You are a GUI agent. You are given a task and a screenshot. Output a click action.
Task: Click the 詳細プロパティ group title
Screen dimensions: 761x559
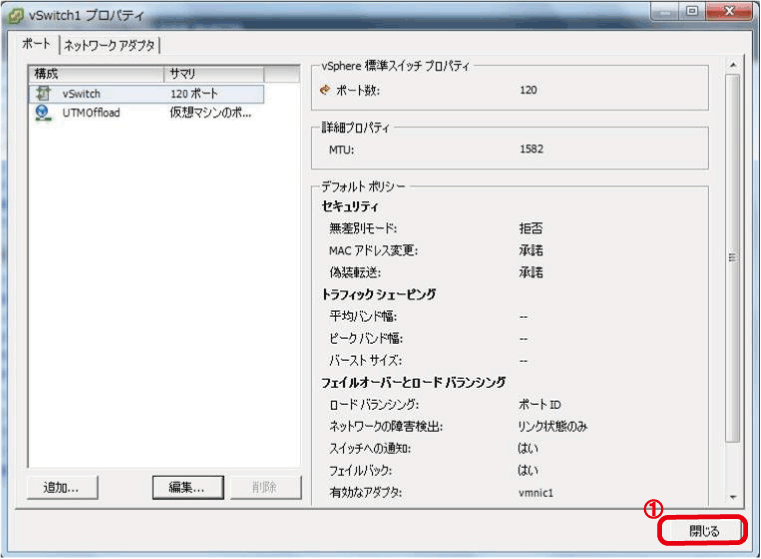(x=355, y=127)
